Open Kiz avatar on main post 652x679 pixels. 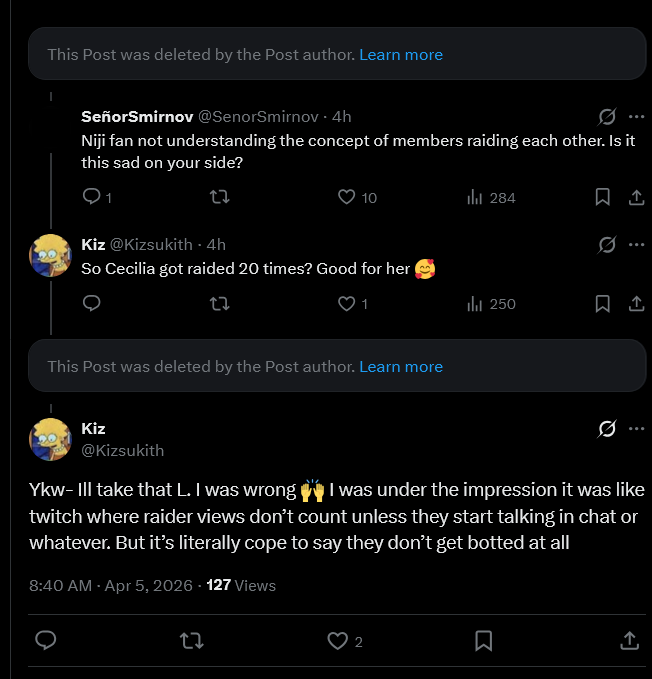click(50, 439)
